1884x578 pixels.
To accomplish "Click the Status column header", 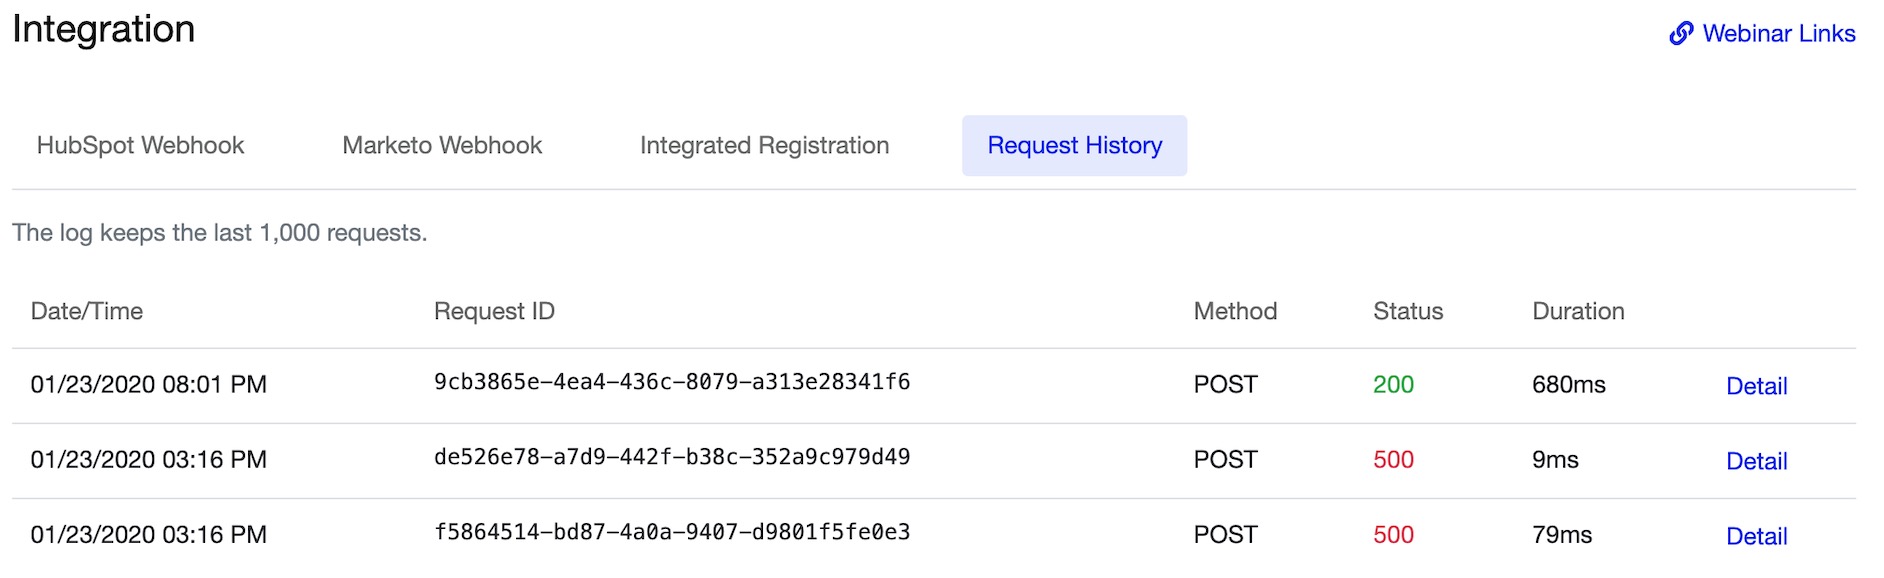I will (1408, 312).
